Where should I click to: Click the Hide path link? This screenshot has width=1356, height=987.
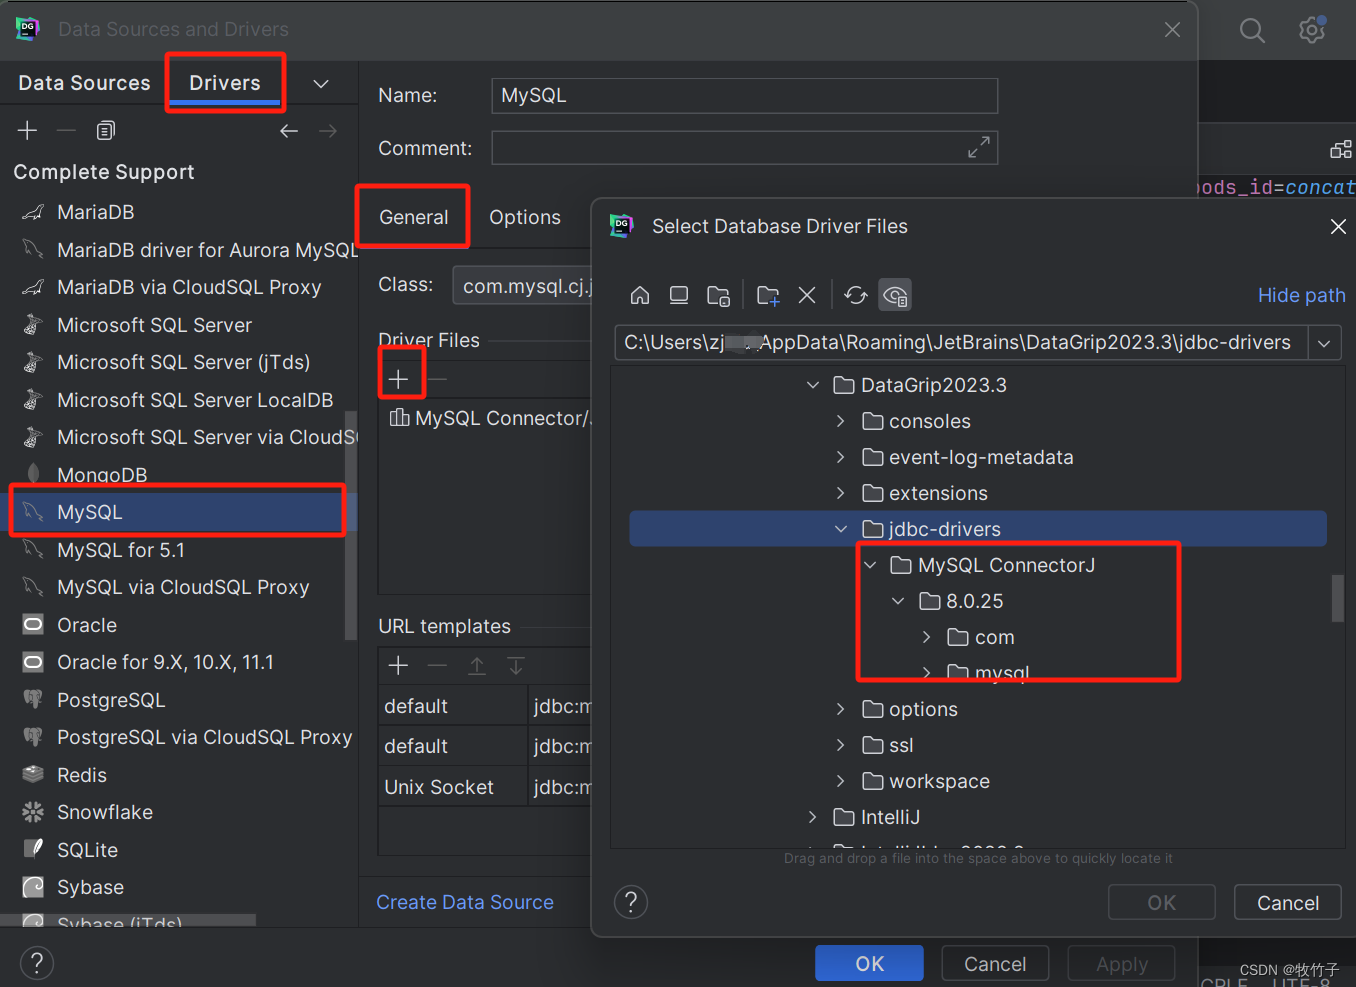pos(1301,295)
